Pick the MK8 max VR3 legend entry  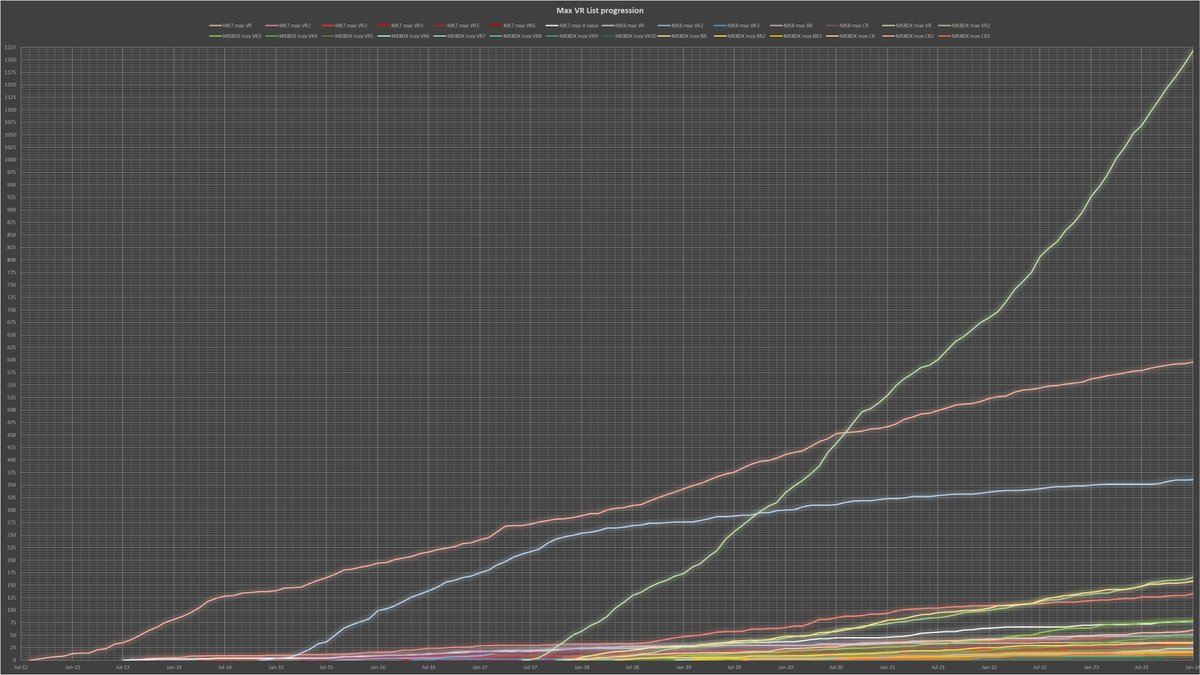(736, 25)
